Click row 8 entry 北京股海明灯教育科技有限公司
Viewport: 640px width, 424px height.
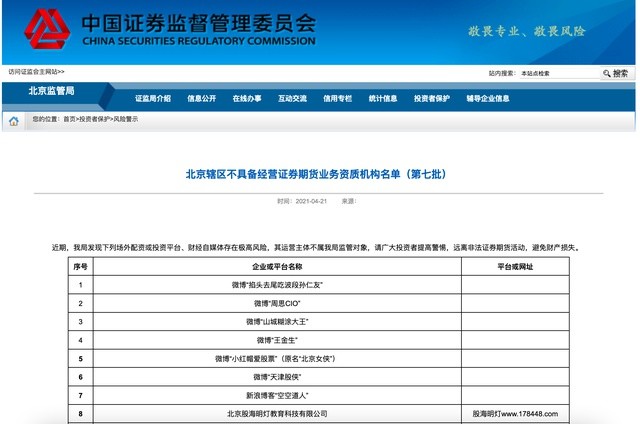(x=277, y=414)
